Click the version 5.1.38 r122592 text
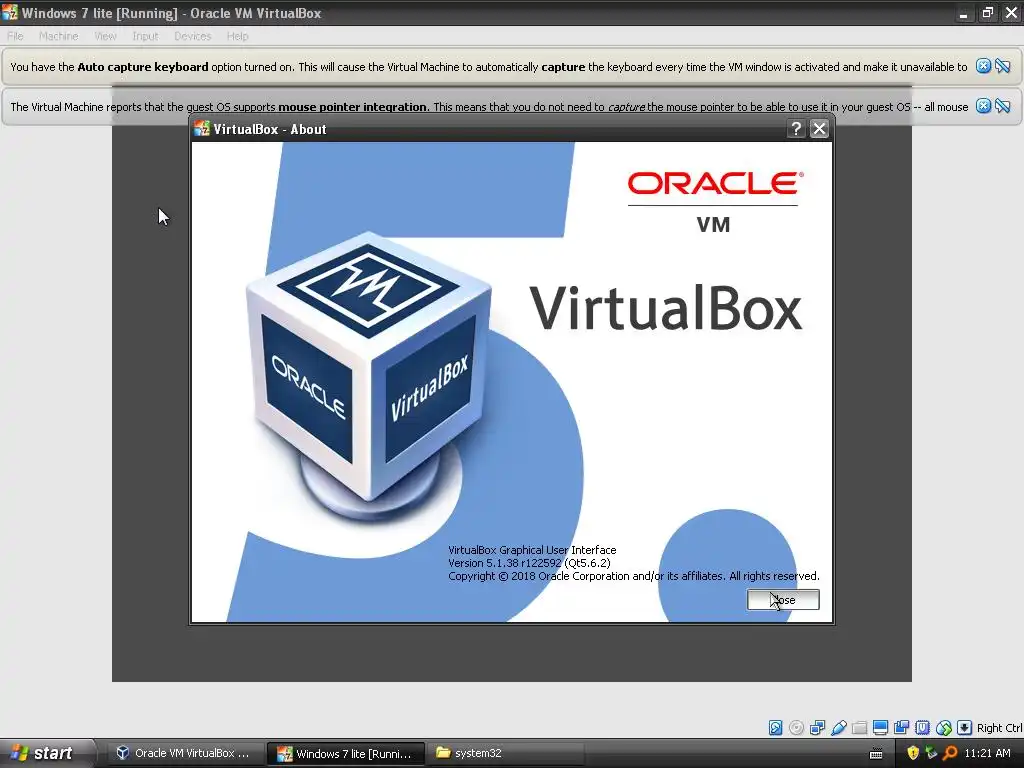Image resolution: width=1024 pixels, height=768 pixels. (529, 563)
